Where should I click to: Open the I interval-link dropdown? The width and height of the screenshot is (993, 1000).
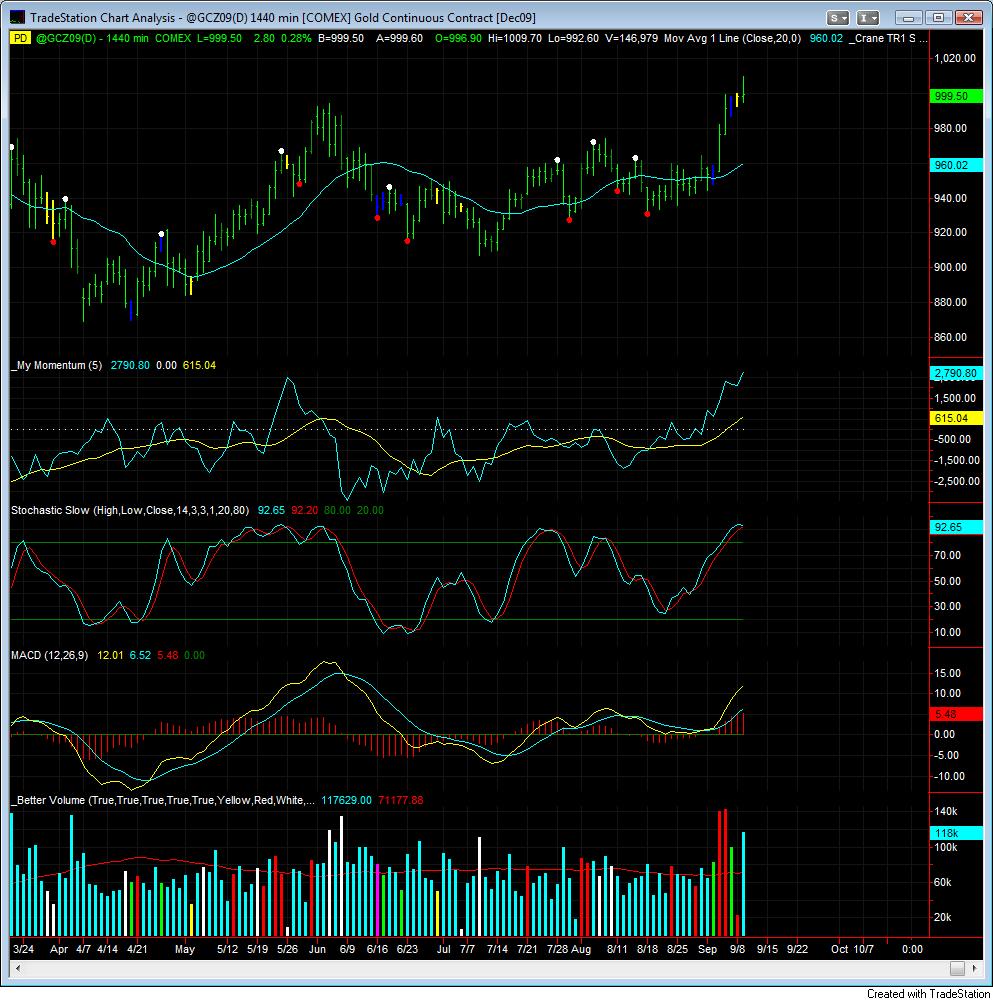point(867,18)
